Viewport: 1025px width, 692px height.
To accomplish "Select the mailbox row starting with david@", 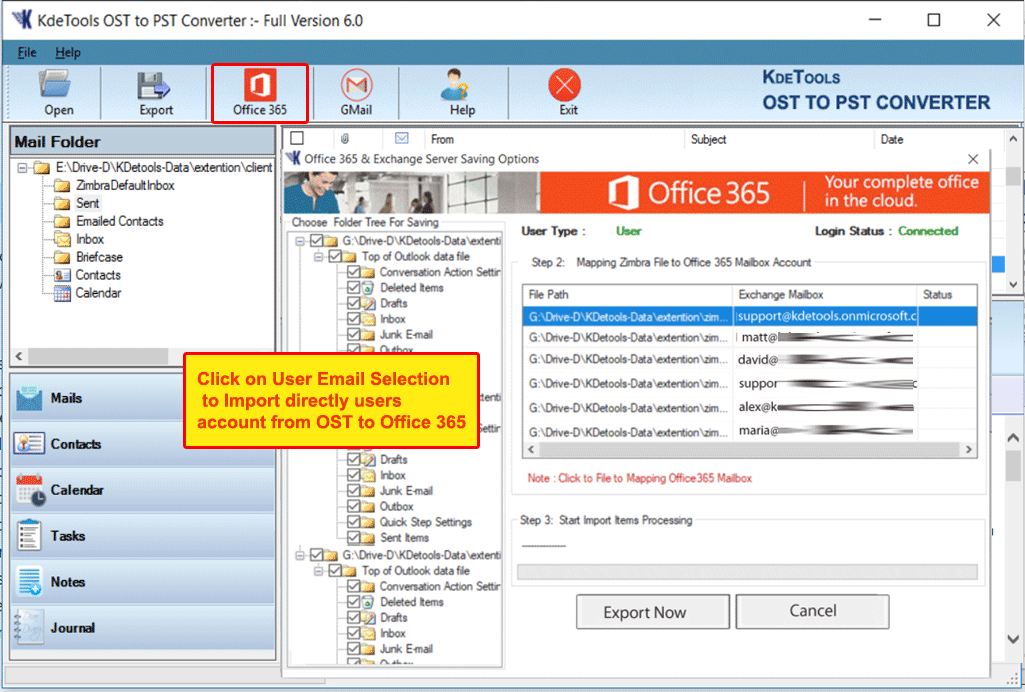I will pyautogui.click(x=750, y=359).
